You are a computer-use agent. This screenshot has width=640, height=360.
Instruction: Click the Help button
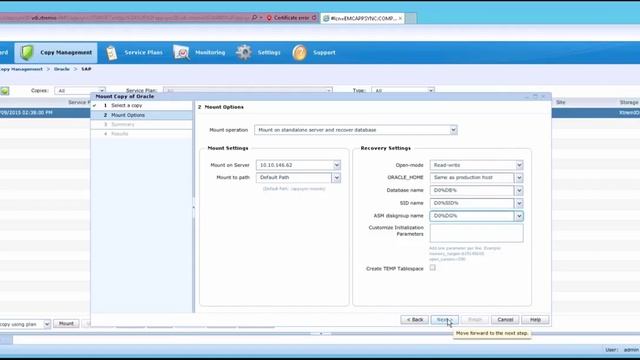(535, 320)
